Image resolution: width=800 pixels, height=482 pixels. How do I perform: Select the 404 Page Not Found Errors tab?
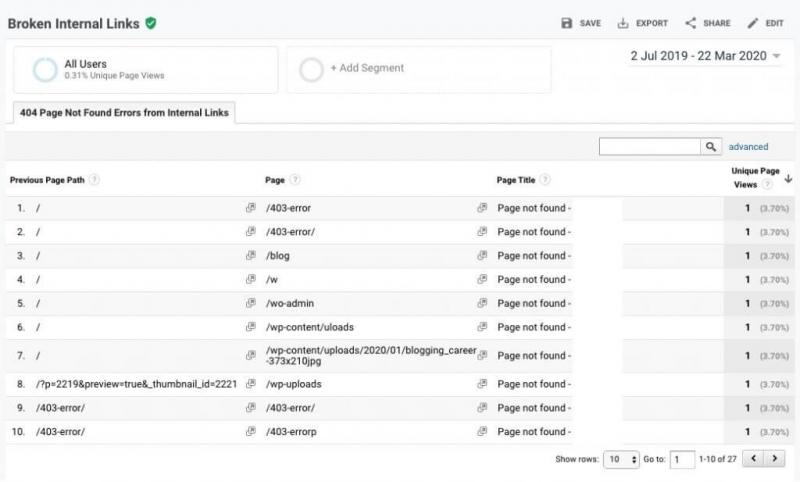(x=124, y=113)
